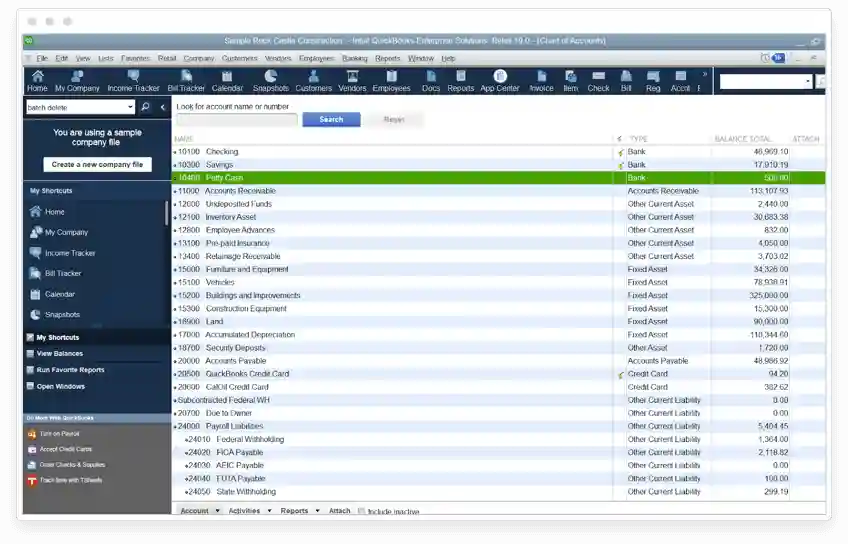Open the Employees center icon
The height and width of the screenshot is (544, 848).
[392, 81]
